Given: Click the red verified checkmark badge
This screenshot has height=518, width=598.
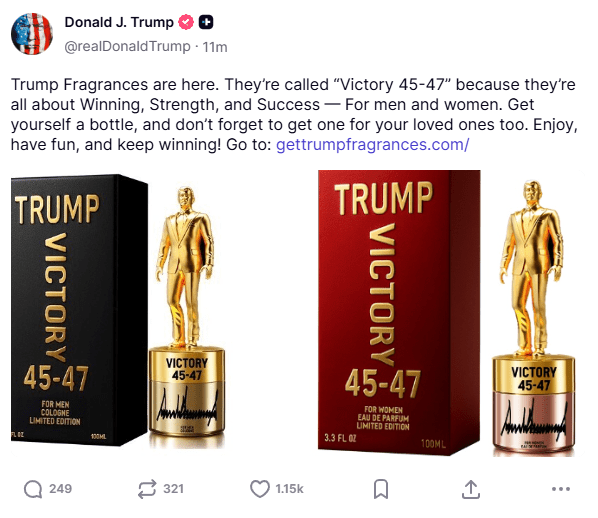Looking at the screenshot, I should [186, 22].
